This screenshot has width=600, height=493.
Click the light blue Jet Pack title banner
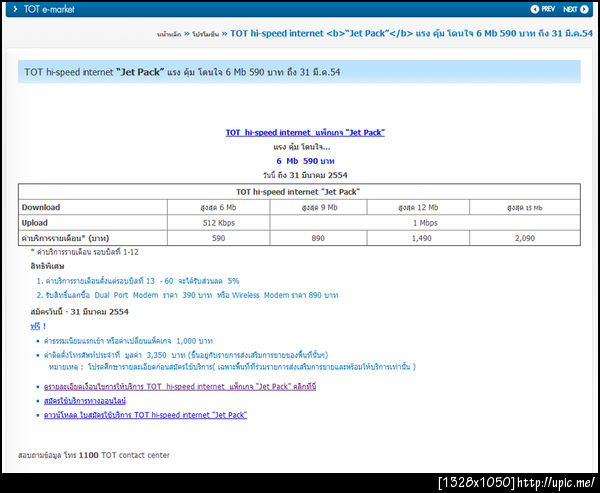(299, 72)
